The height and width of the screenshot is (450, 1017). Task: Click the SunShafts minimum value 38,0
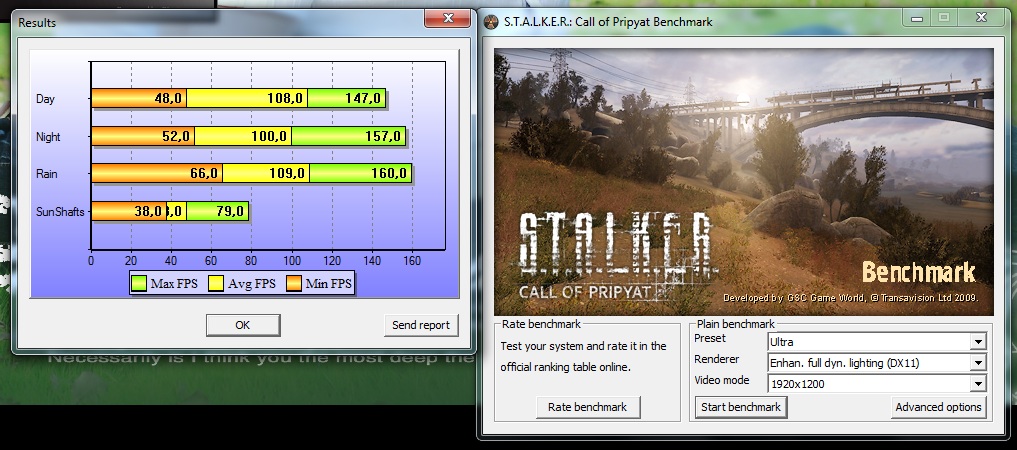point(149,211)
